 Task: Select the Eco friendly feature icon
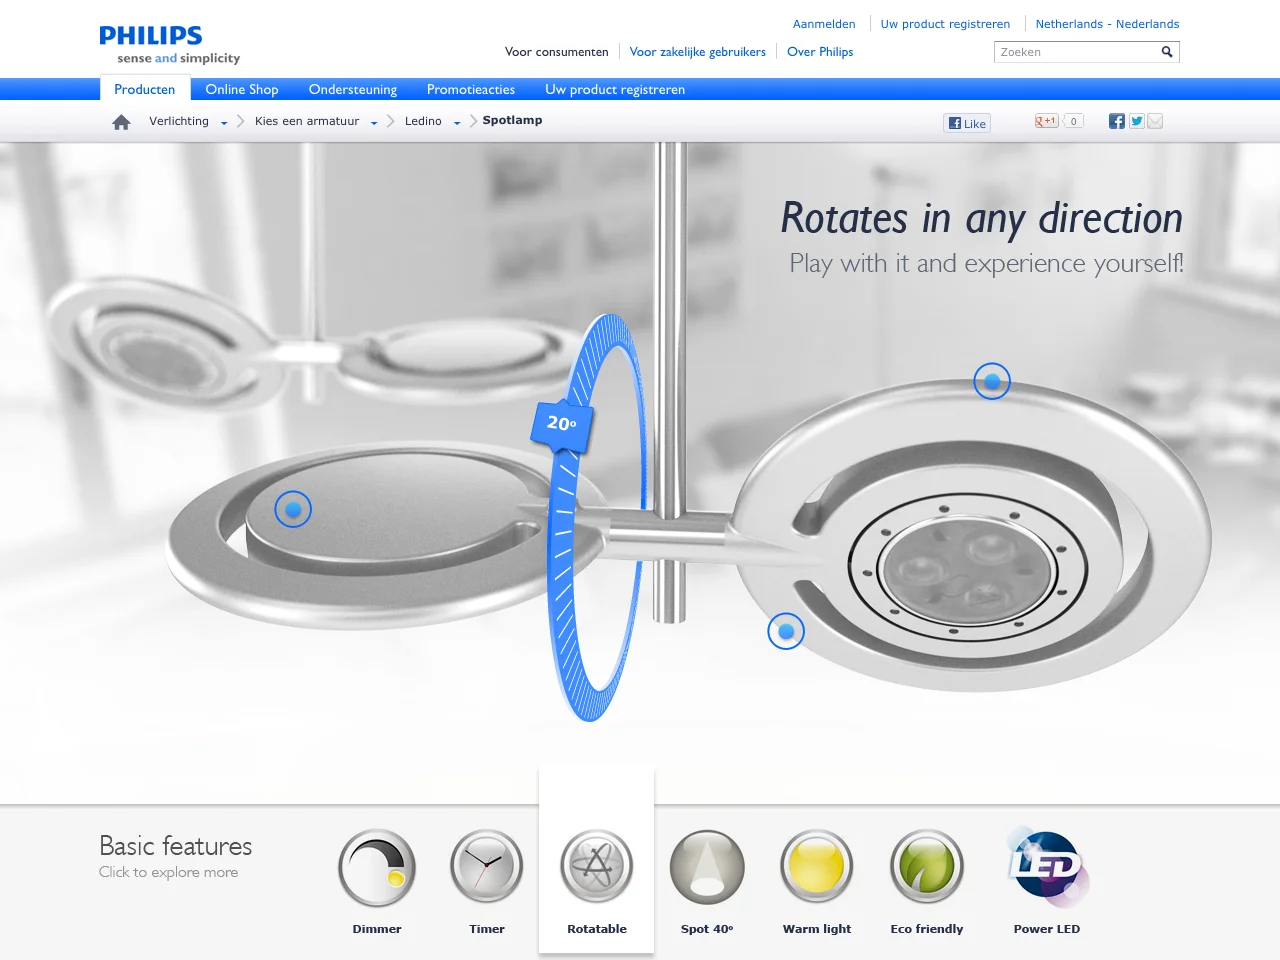927,867
